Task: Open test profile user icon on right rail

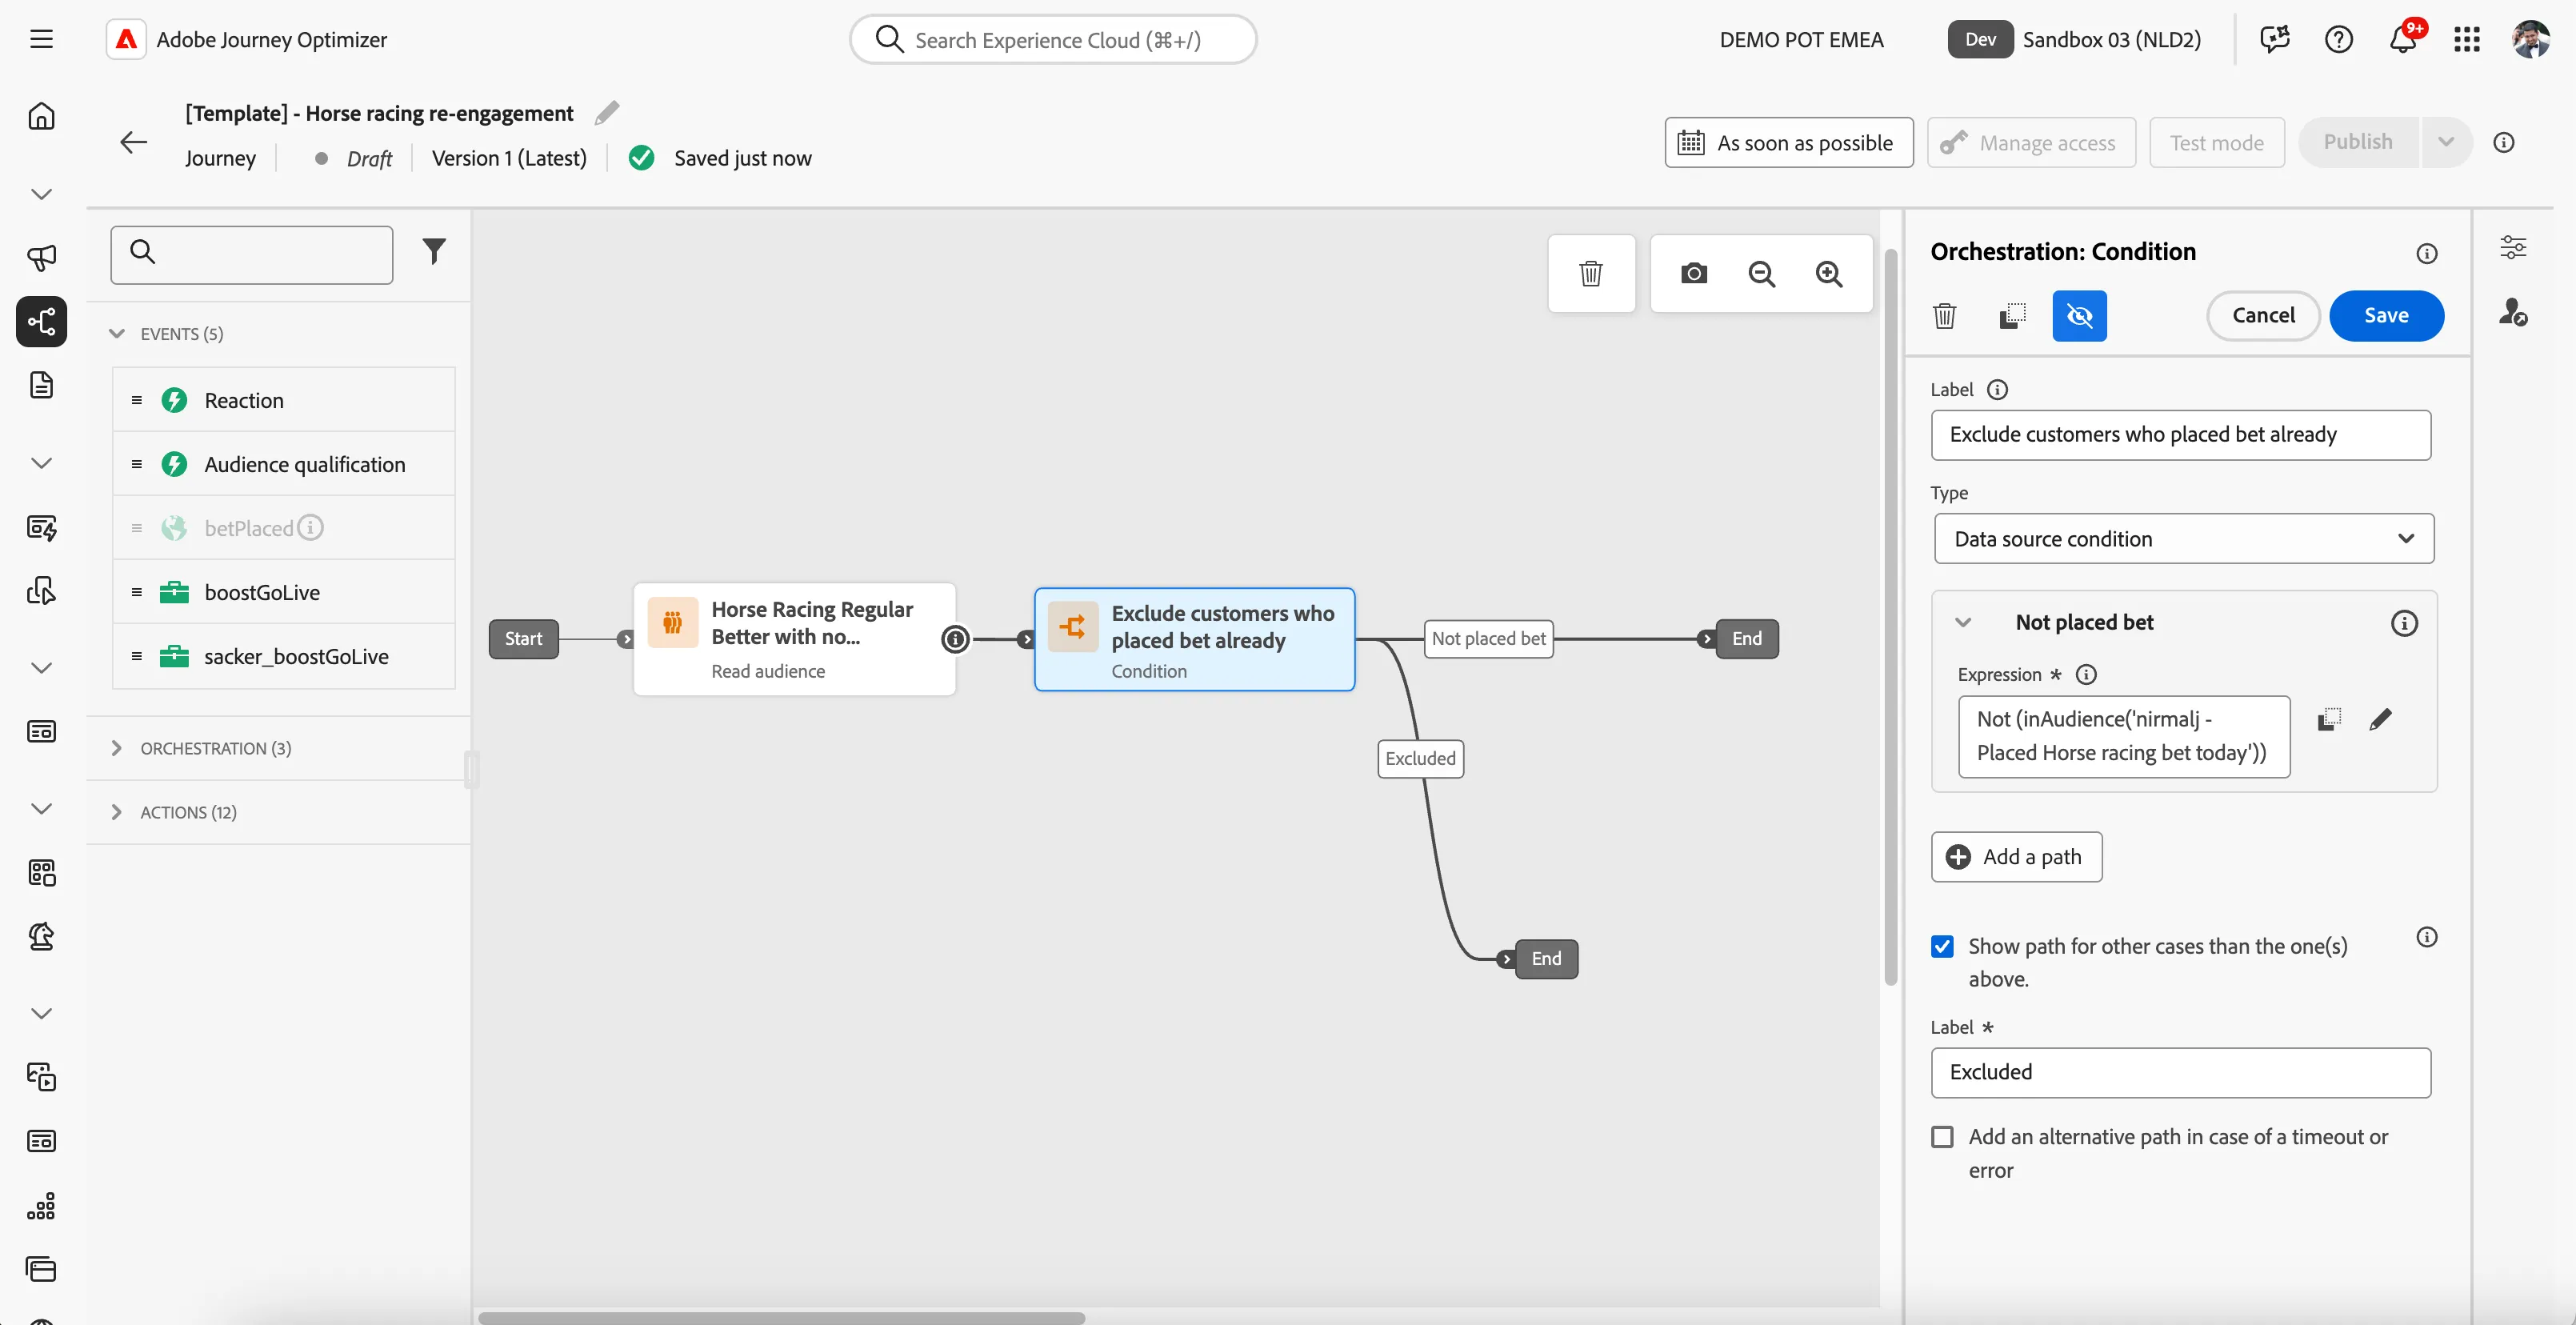Action: tap(2513, 312)
